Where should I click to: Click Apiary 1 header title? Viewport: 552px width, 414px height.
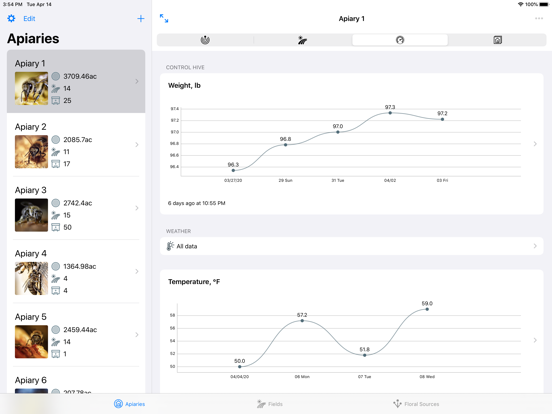[x=351, y=19]
